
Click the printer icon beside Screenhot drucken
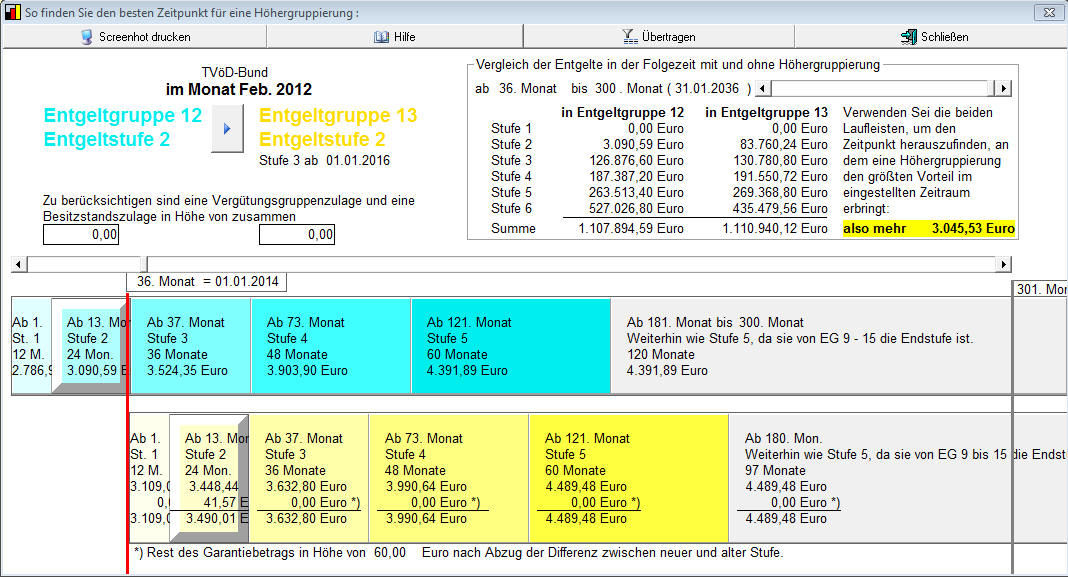(x=87, y=37)
